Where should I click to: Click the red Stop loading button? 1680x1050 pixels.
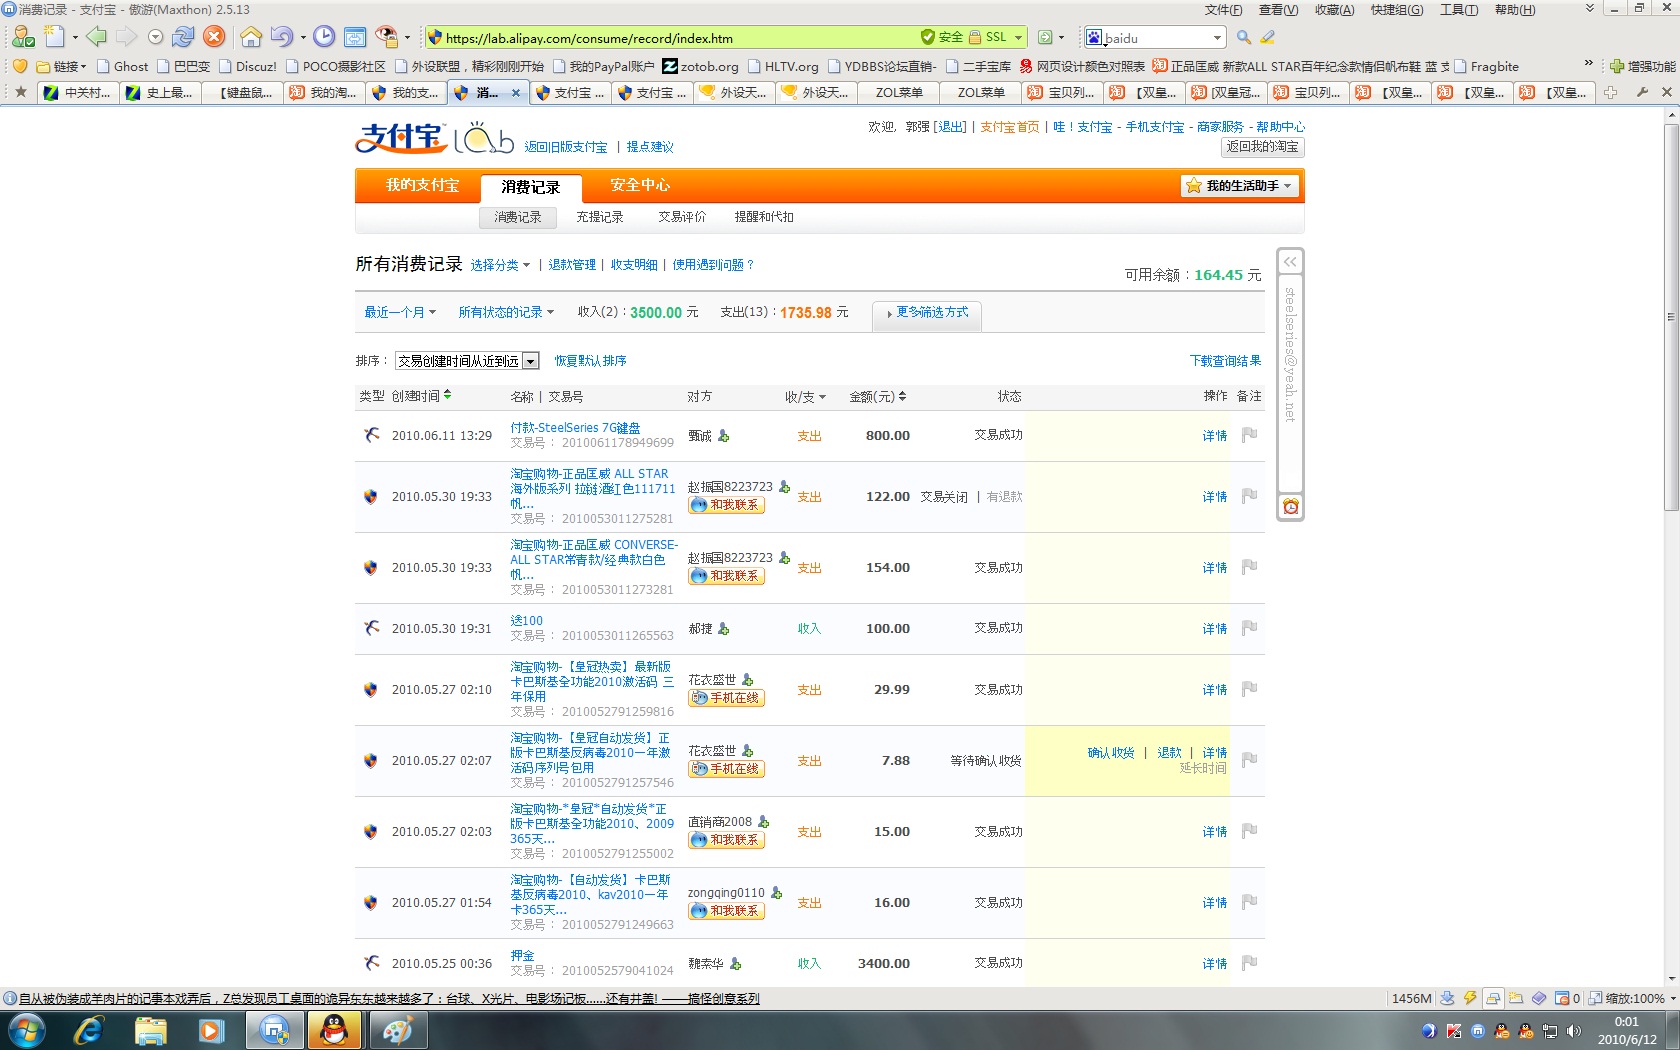coord(214,37)
